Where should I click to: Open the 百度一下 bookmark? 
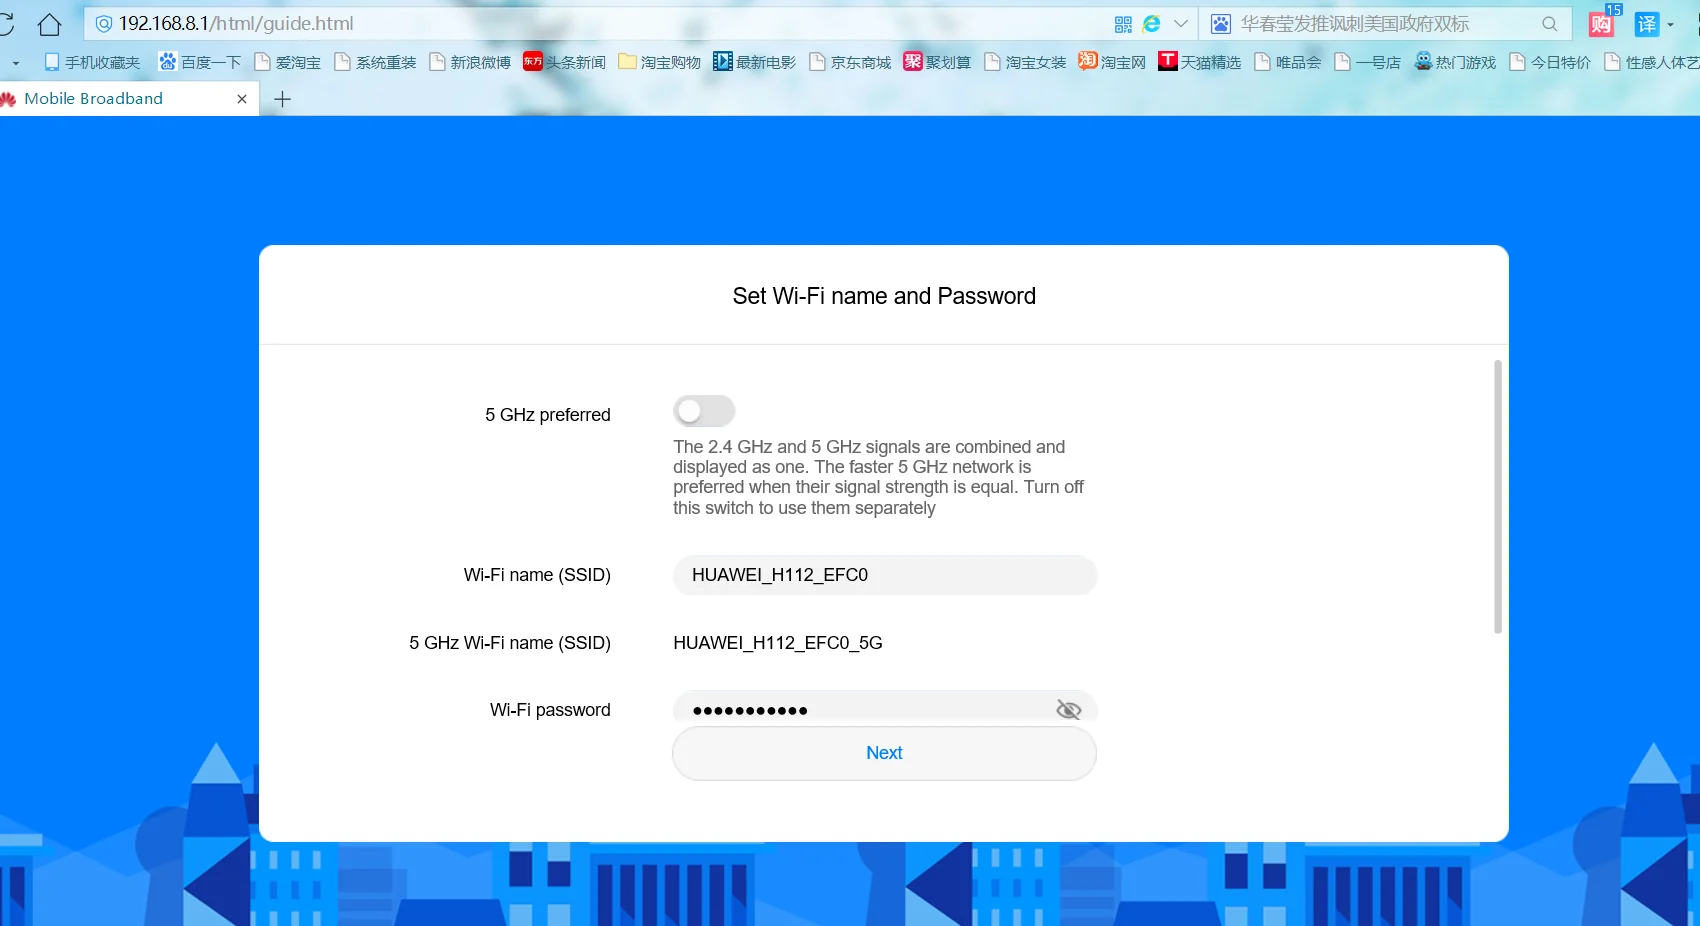[200, 62]
